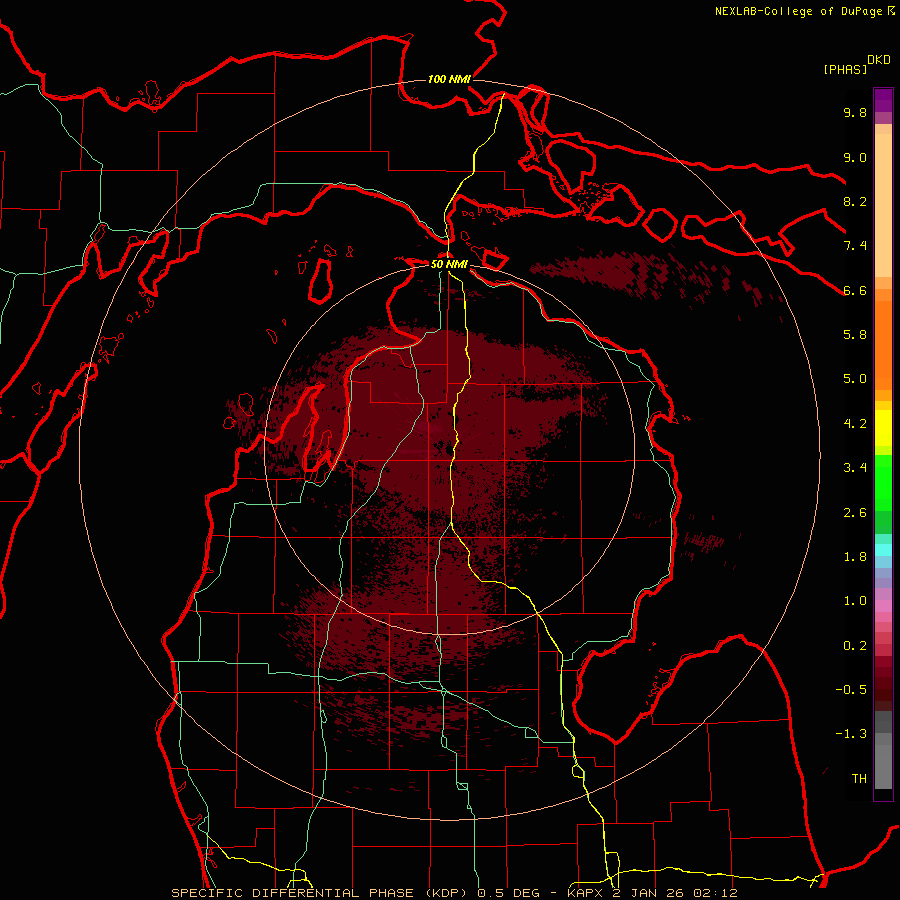Click the [PHAS] units label

click(x=845, y=69)
